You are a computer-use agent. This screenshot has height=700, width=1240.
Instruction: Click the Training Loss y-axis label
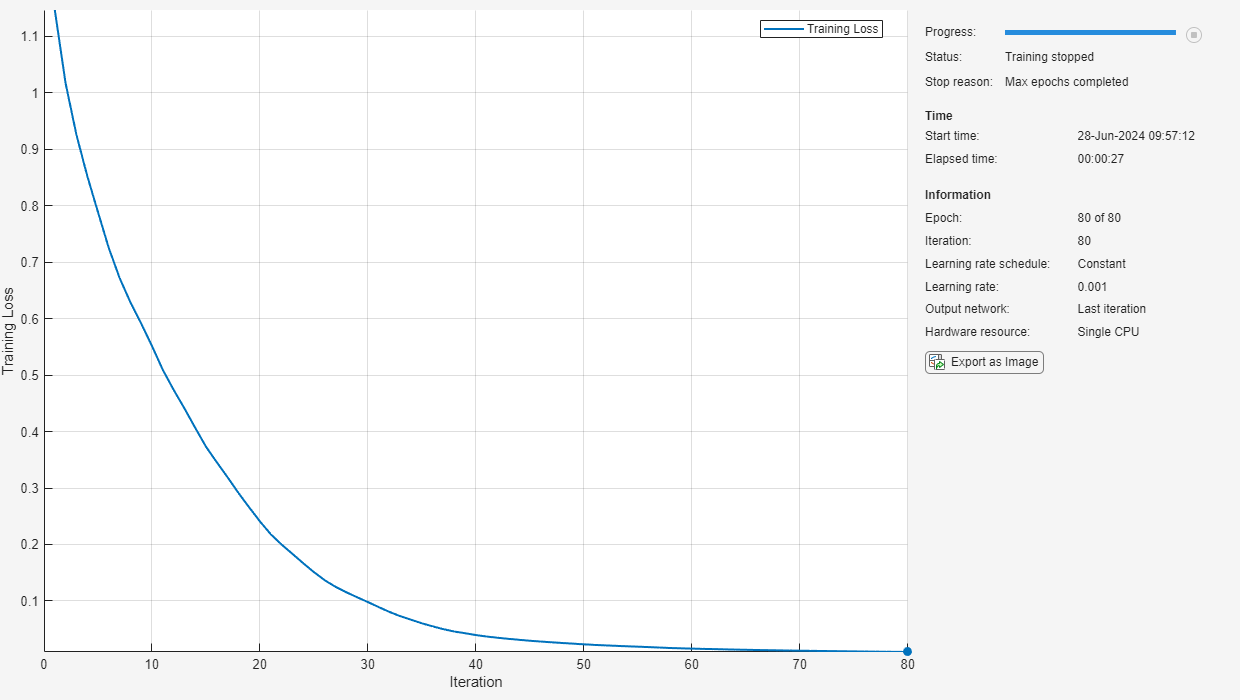point(9,331)
